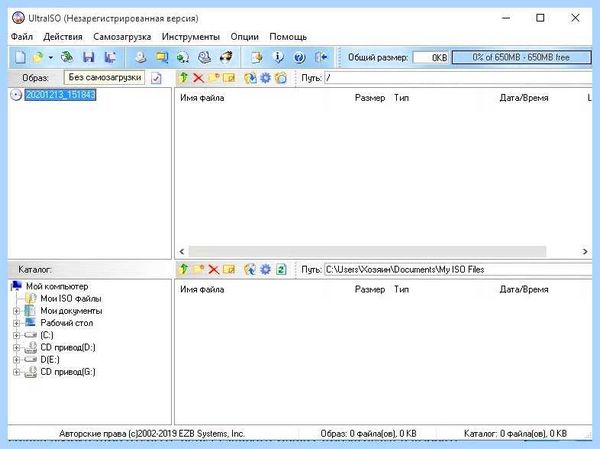Click the add files icon in image toolbar
Screen dimensions: 600x449
250,78
